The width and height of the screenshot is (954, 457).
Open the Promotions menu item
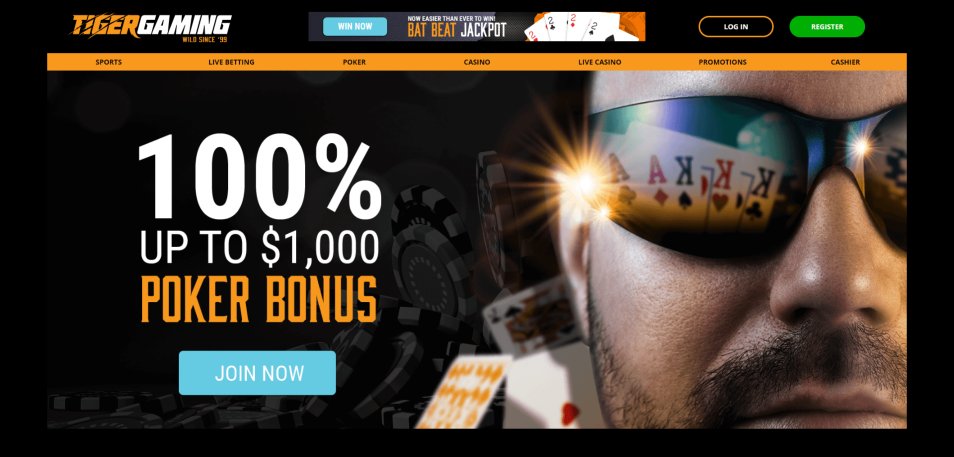point(722,62)
